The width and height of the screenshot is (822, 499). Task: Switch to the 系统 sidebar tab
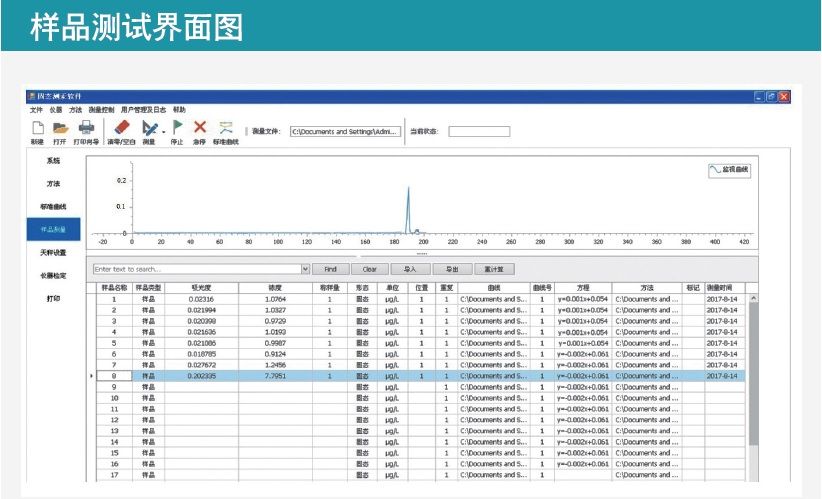(x=53, y=161)
